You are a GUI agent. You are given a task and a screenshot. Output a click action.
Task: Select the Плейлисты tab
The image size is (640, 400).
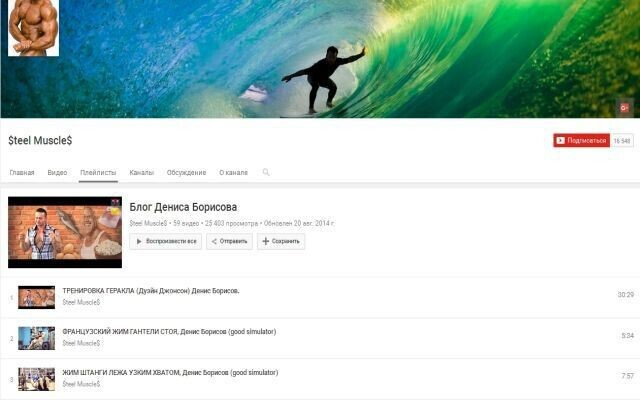(x=98, y=172)
